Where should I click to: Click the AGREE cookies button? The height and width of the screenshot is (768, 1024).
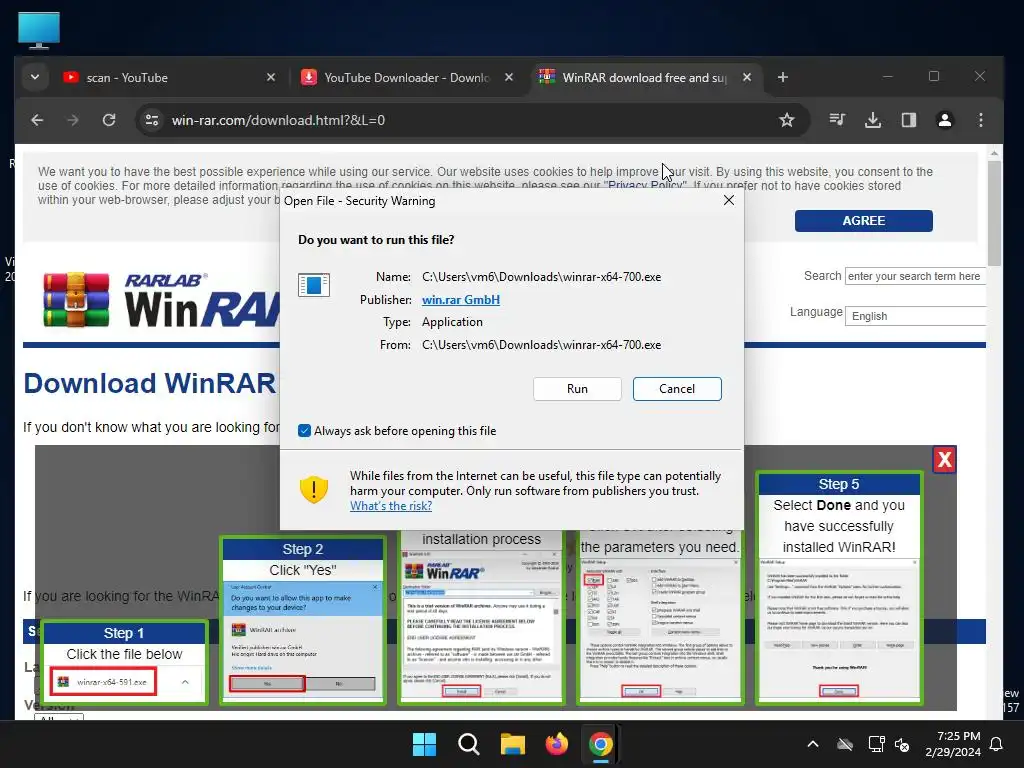pyautogui.click(x=863, y=221)
